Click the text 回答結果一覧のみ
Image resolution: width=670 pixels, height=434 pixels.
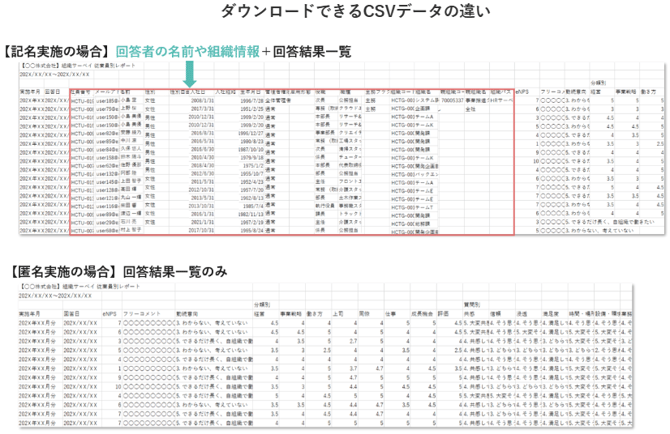tap(175, 271)
